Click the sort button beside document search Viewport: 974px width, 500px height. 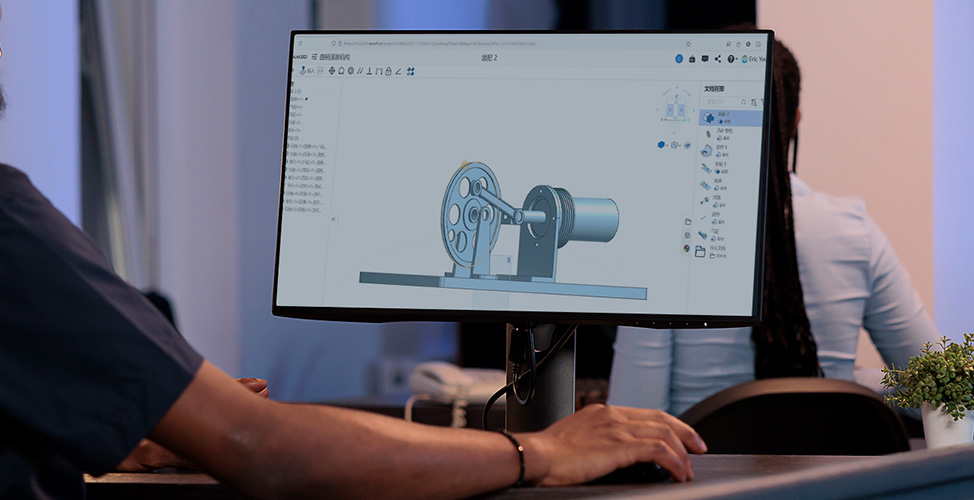point(754,102)
